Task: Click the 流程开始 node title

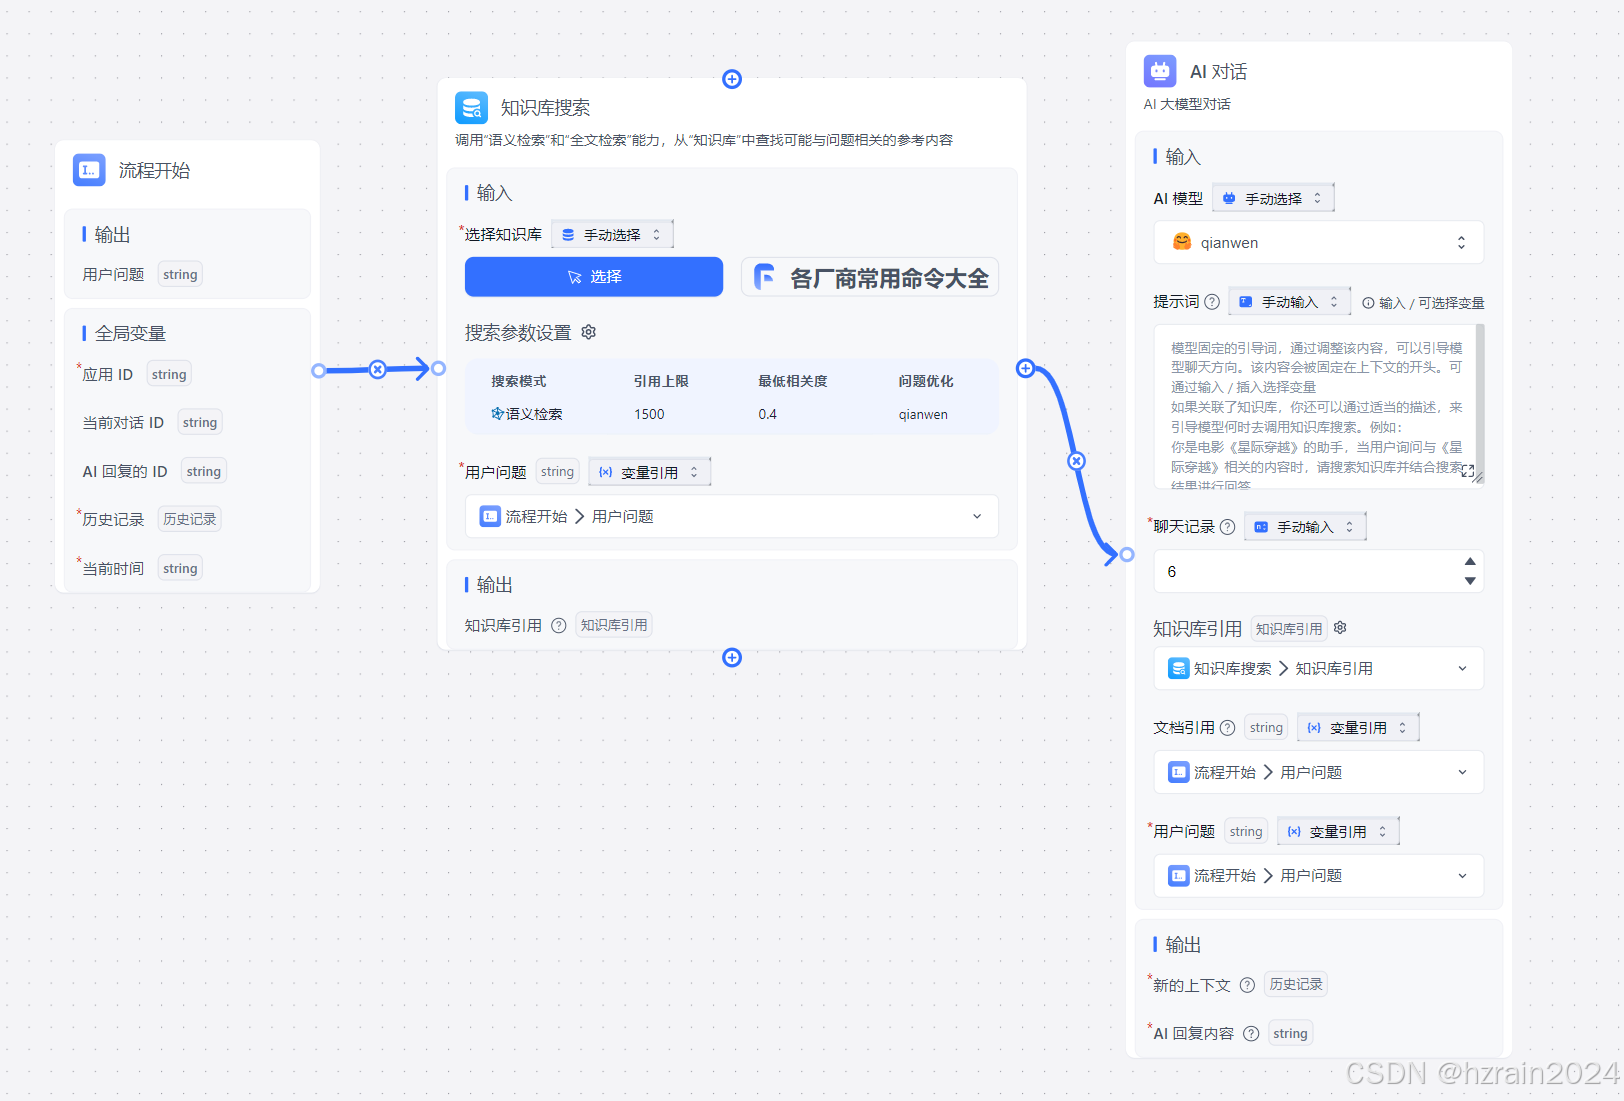Action: [x=154, y=170]
